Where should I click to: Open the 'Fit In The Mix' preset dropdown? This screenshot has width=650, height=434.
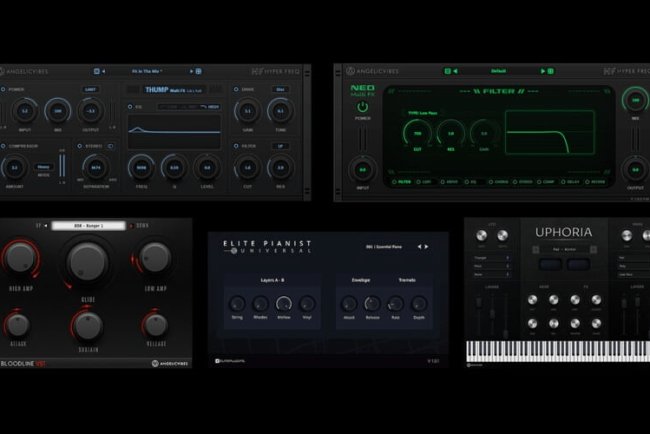pyautogui.click(x=150, y=71)
